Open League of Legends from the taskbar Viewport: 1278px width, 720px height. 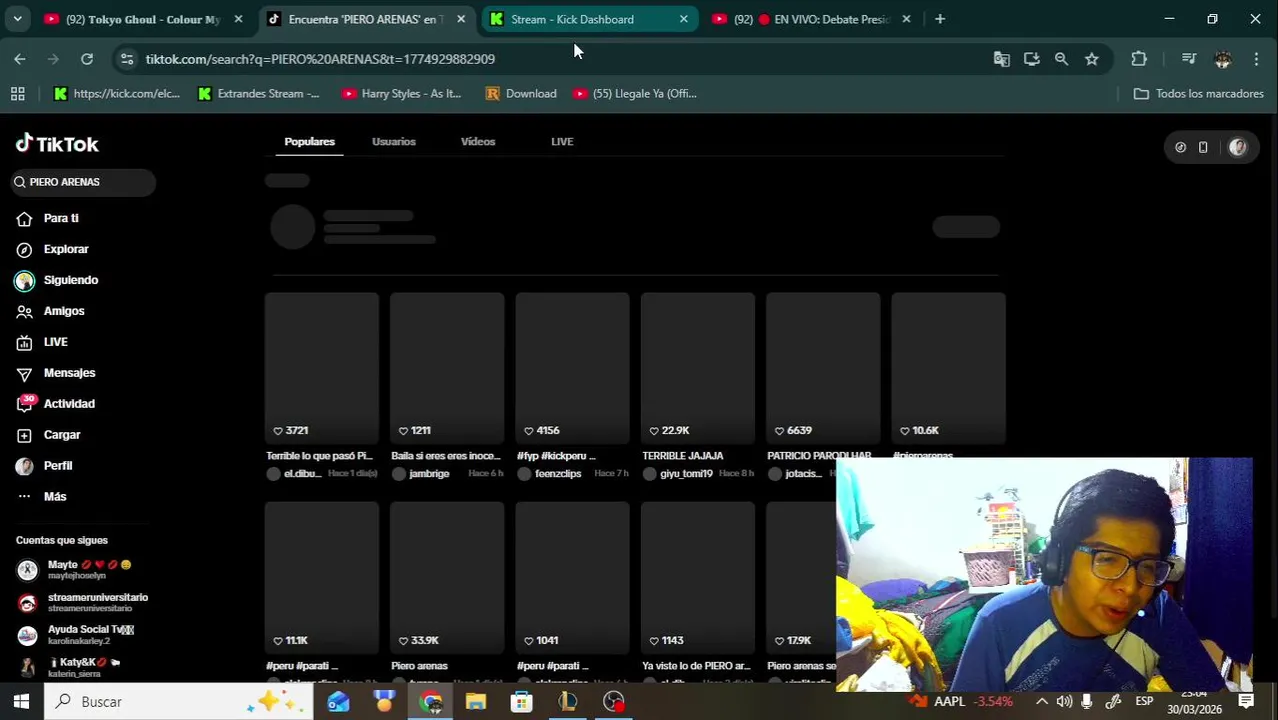[x=567, y=701]
